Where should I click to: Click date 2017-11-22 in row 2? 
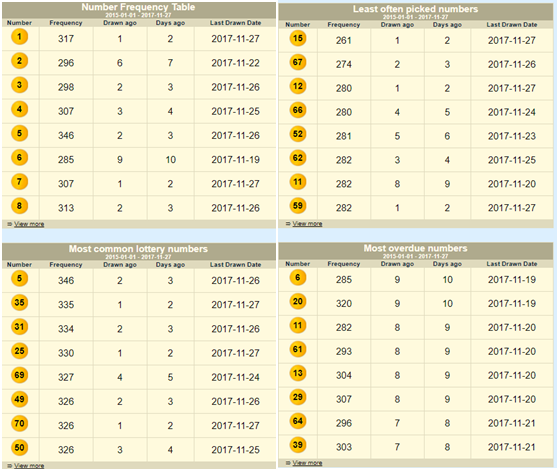[x=236, y=63]
